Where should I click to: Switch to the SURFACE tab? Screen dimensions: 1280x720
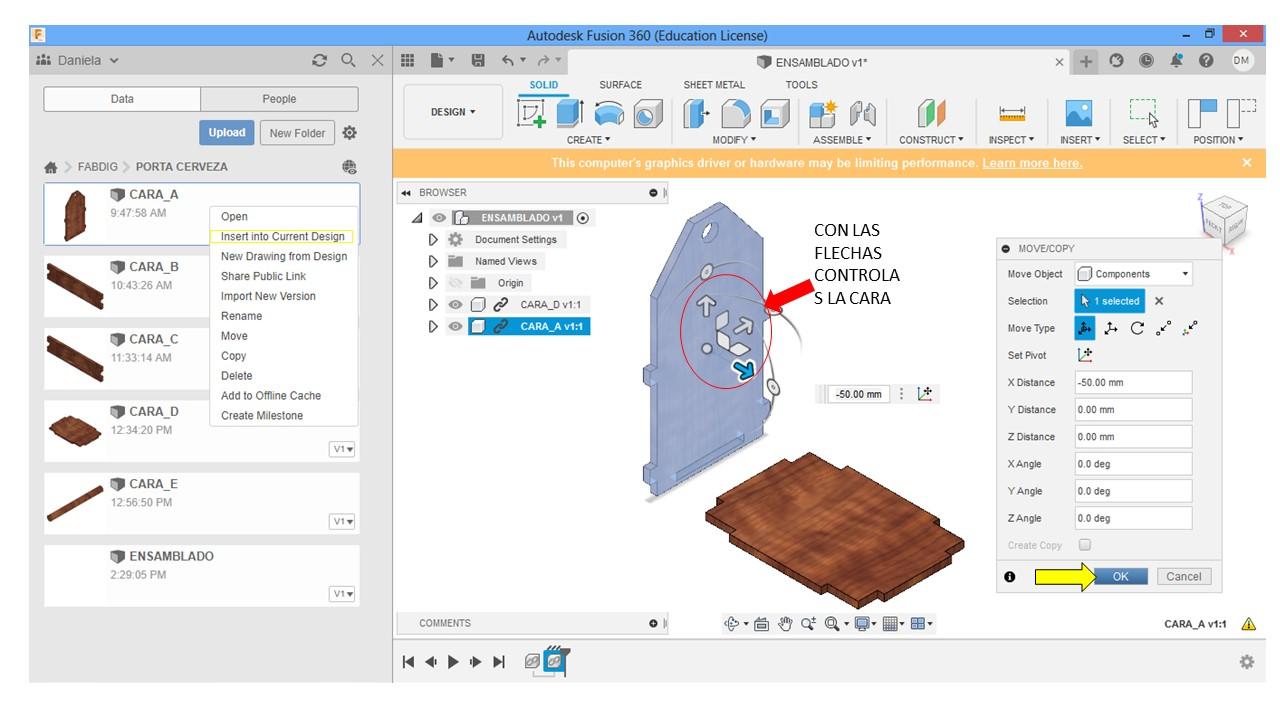[x=620, y=85]
